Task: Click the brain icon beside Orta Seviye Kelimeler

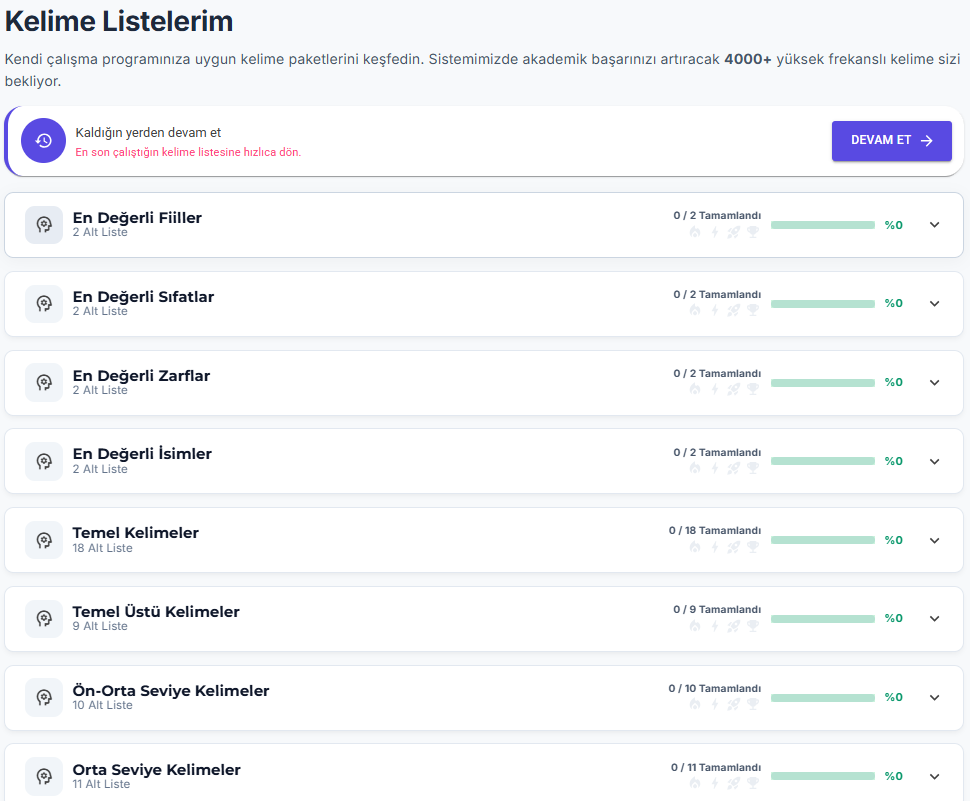Action: [44, 776]
